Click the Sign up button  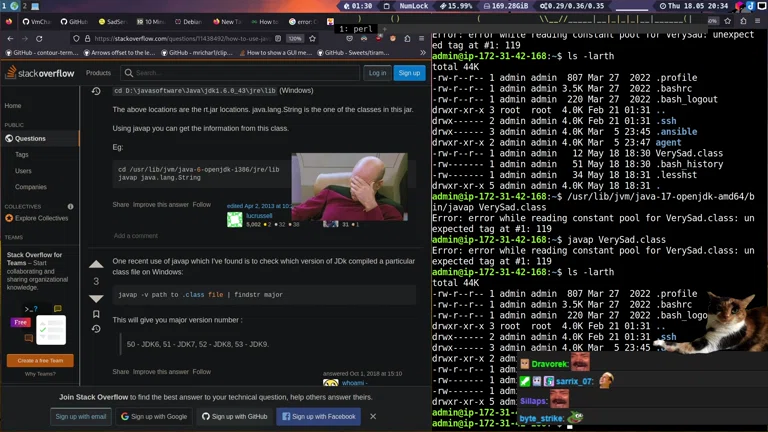tap(409, 73)
